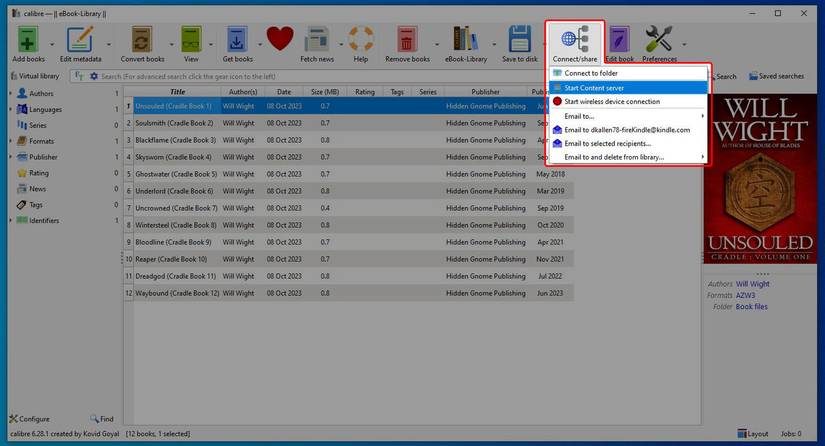Click Find in the tag browser
825x446 pixels.
click(x=102, y=419)
